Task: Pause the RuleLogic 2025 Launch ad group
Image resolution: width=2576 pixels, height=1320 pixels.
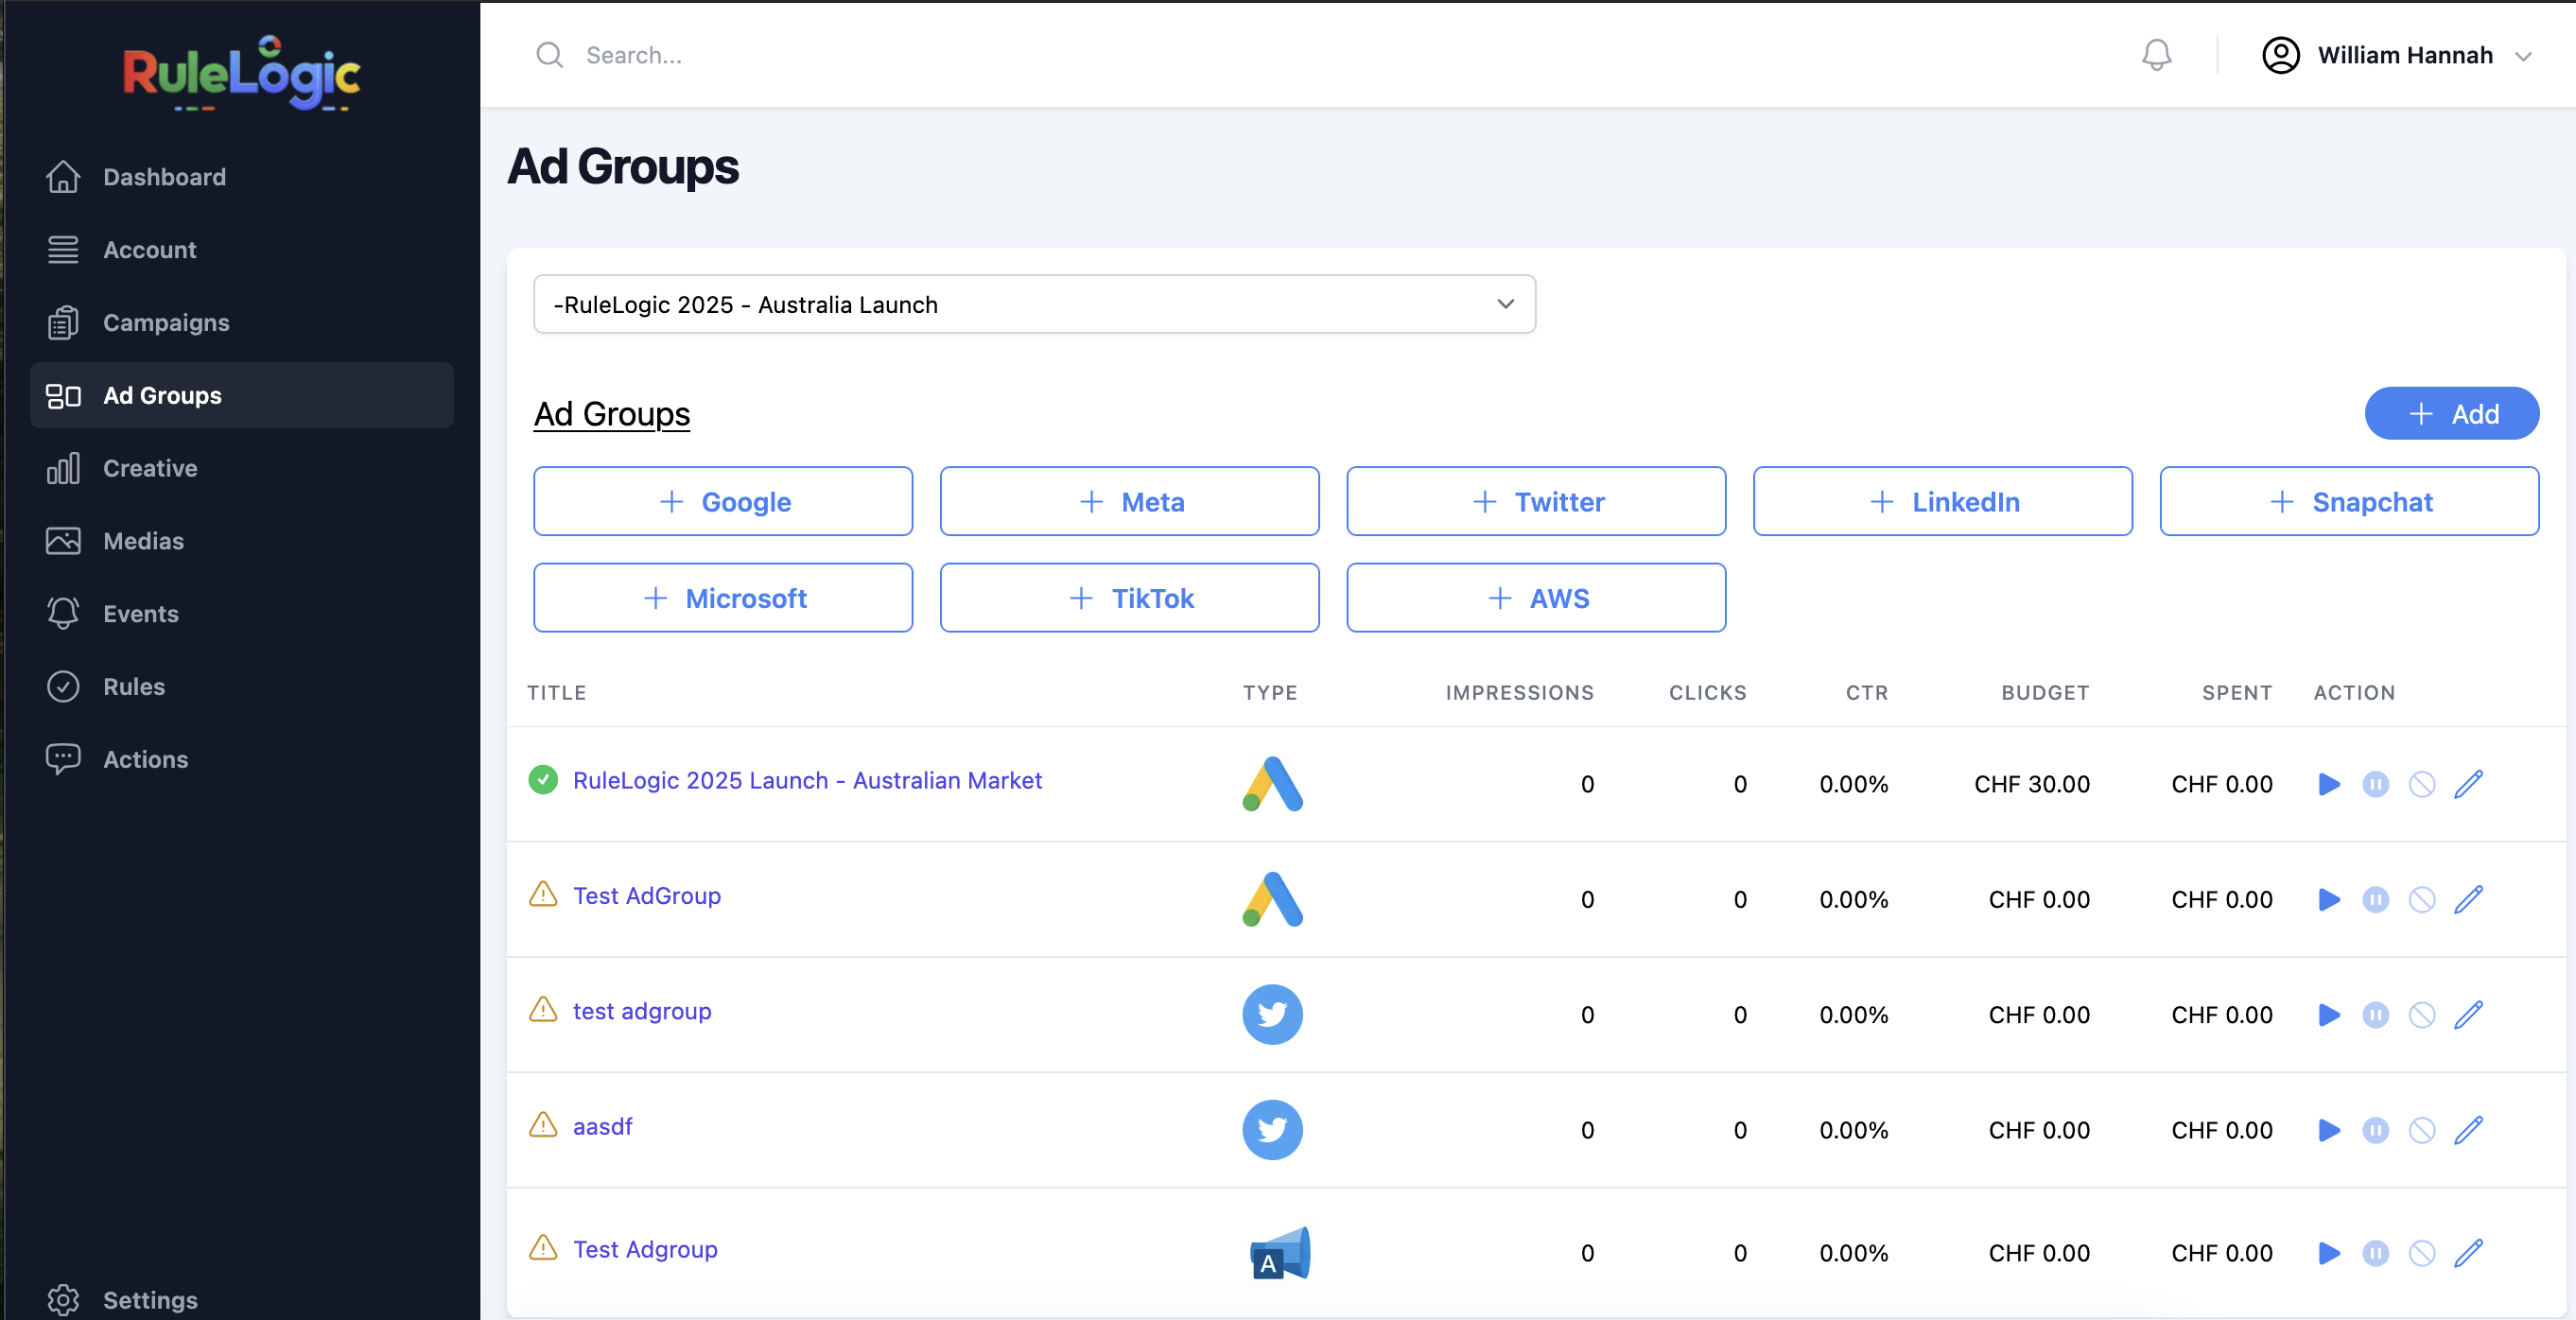Action: point(2376,784)
